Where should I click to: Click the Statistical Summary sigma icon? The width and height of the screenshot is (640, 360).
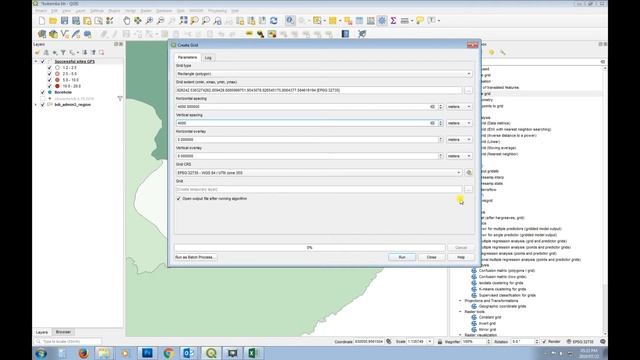[393, 20]
